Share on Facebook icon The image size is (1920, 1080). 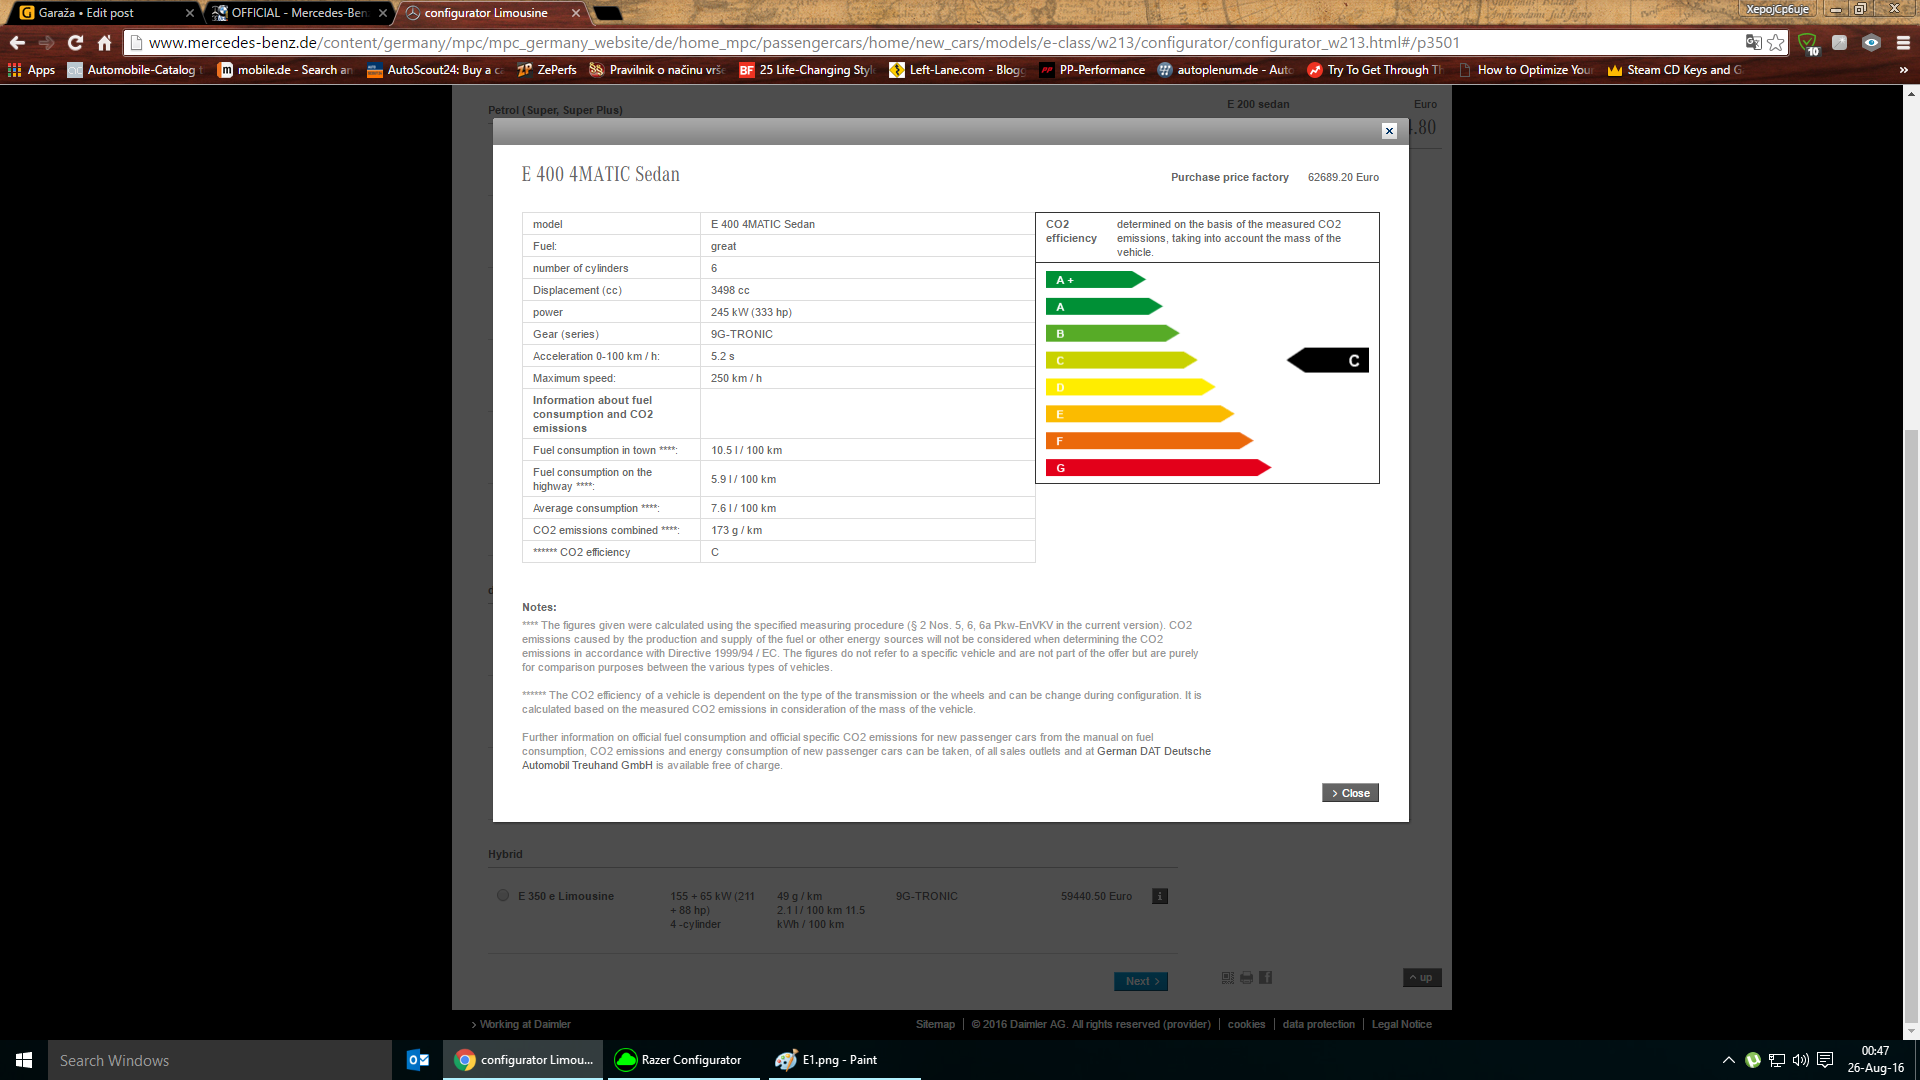tap(1265, 977)
